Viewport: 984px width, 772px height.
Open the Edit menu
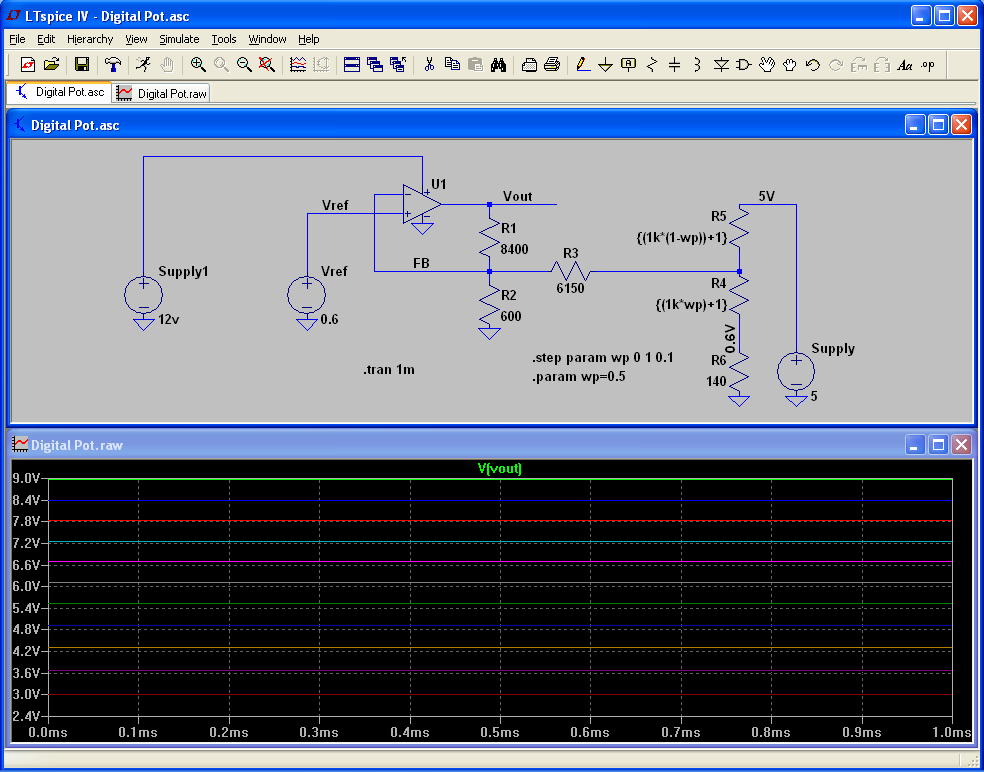coord(46,39)
